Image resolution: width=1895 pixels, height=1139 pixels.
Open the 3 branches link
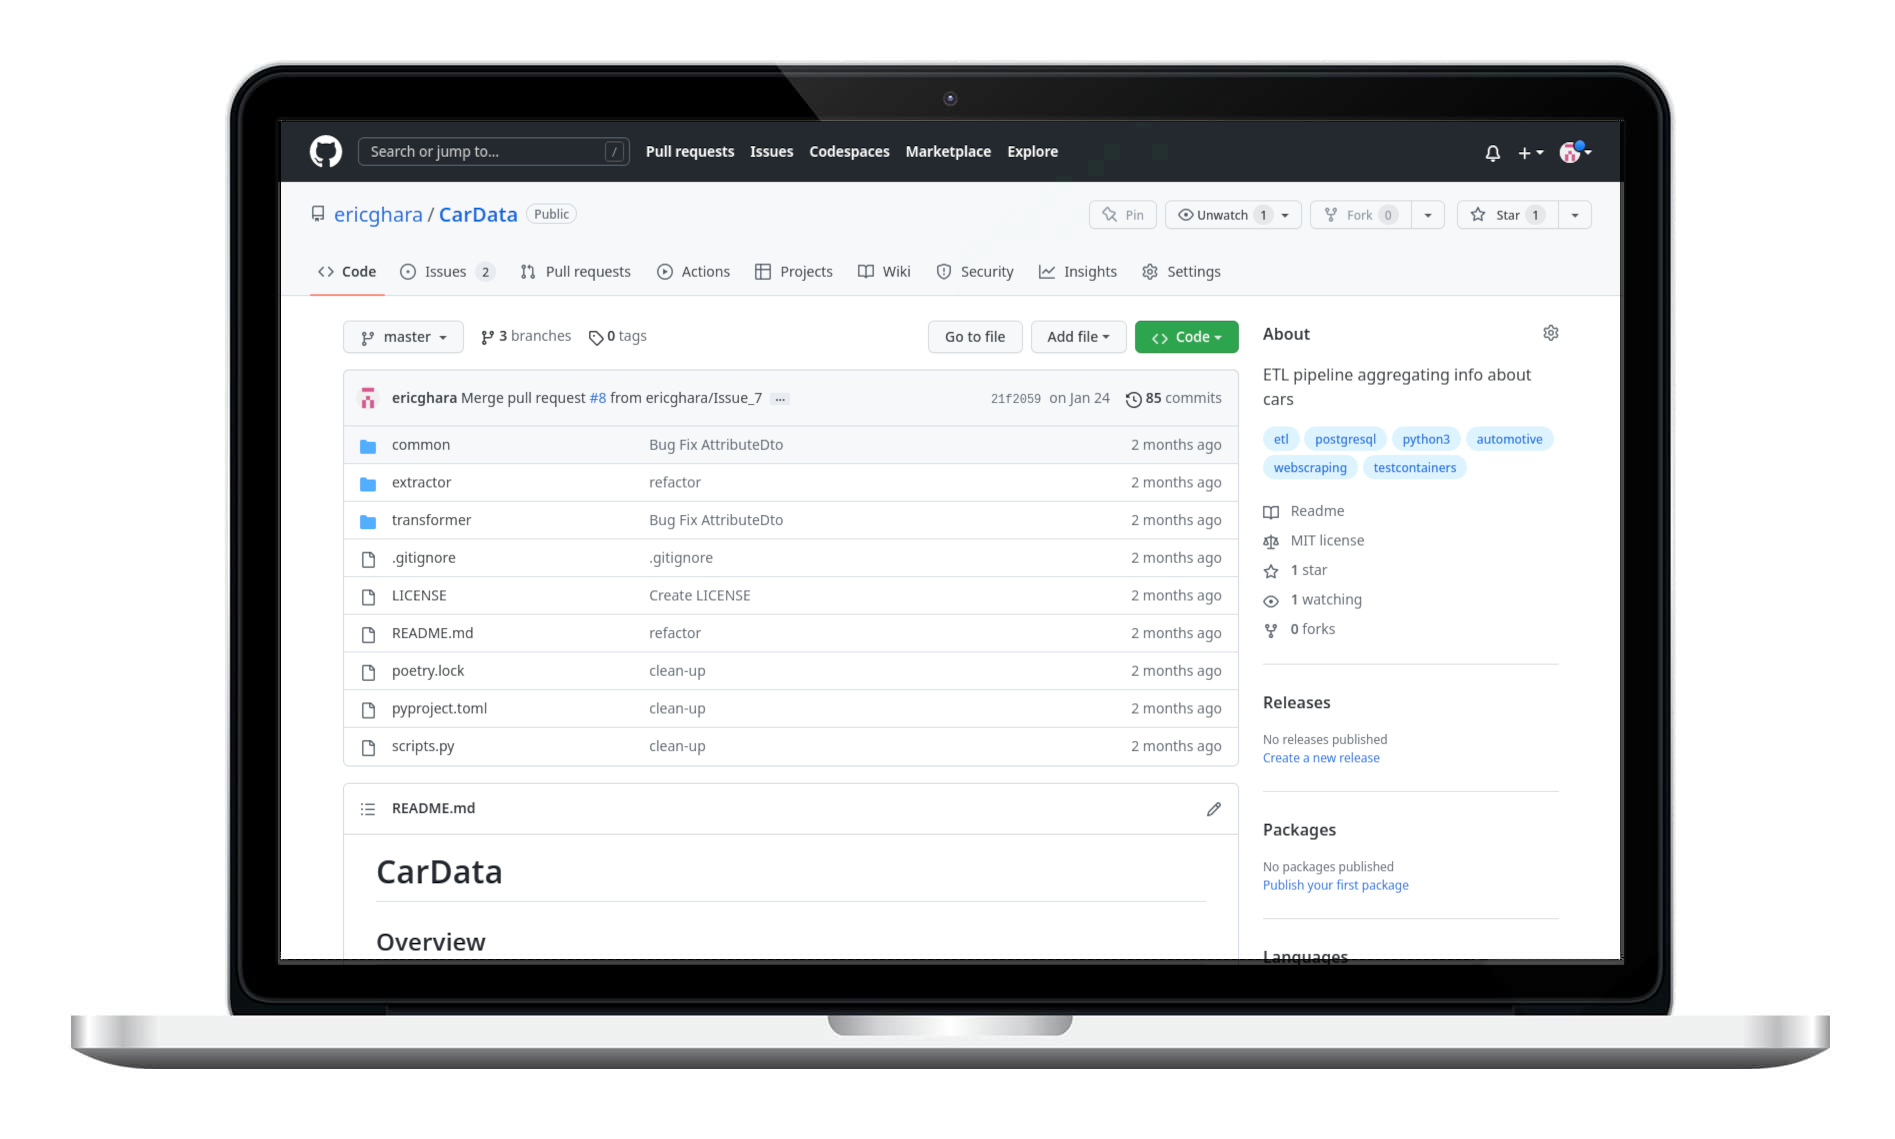point(526,337)
